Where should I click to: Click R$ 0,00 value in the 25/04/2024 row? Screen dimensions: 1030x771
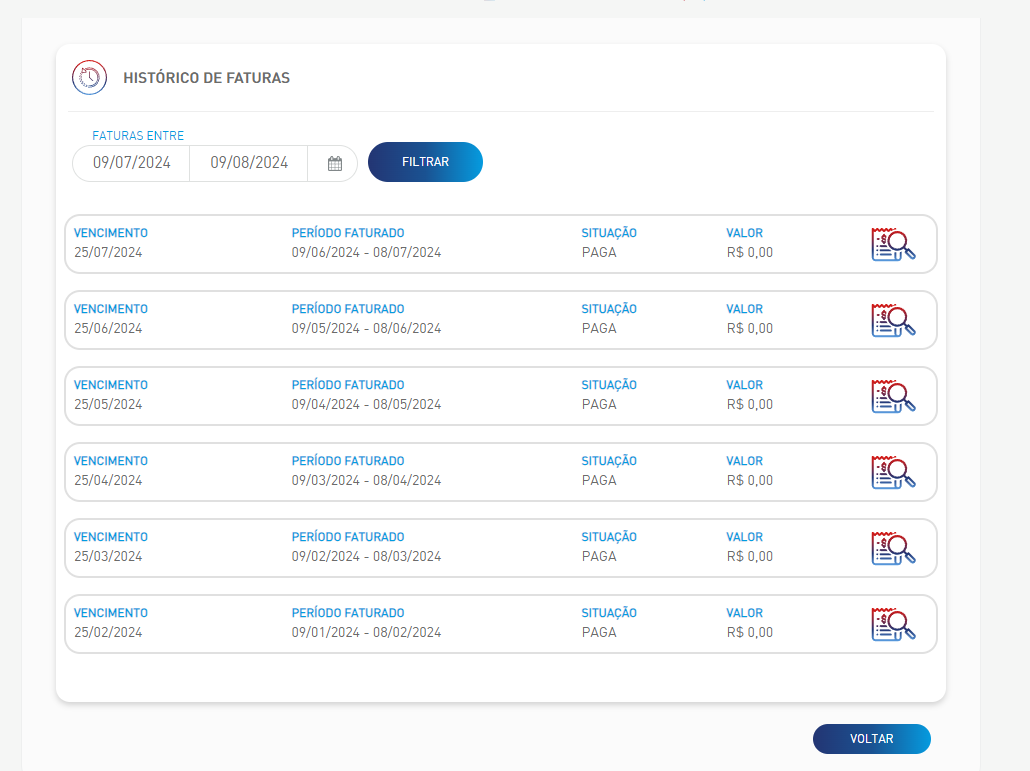(x=750, y=481)
